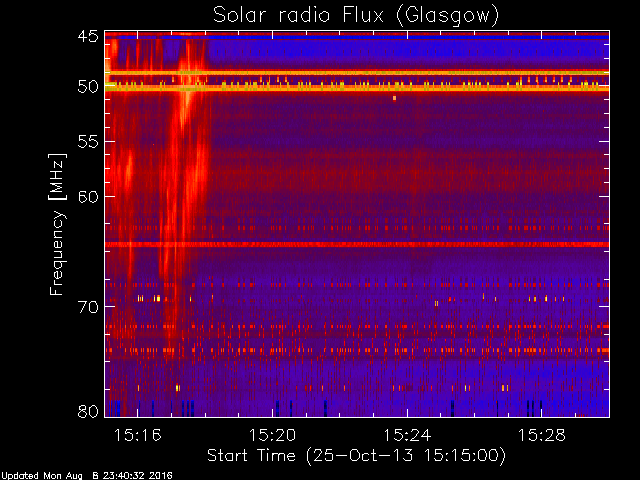Select the 55 frequency tick label
640x480 pixels.
coord(88,142)
